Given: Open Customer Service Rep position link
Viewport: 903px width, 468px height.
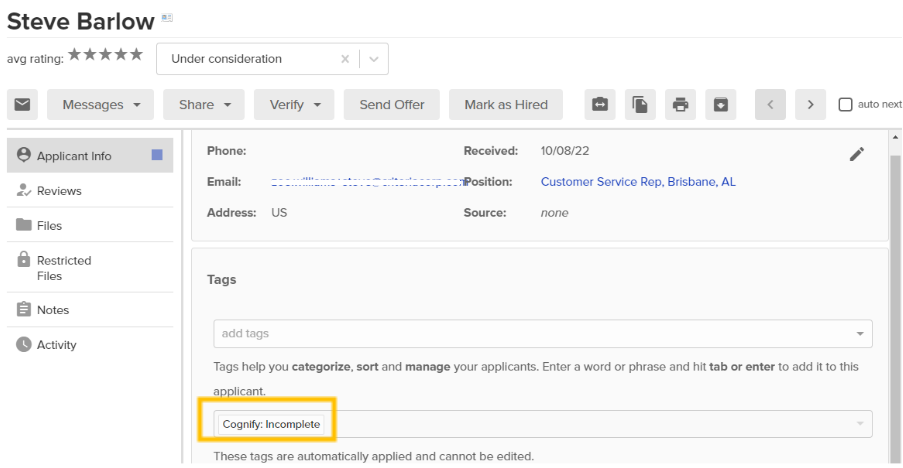Looking at the screenshot, I should click(x=638, y=182).
